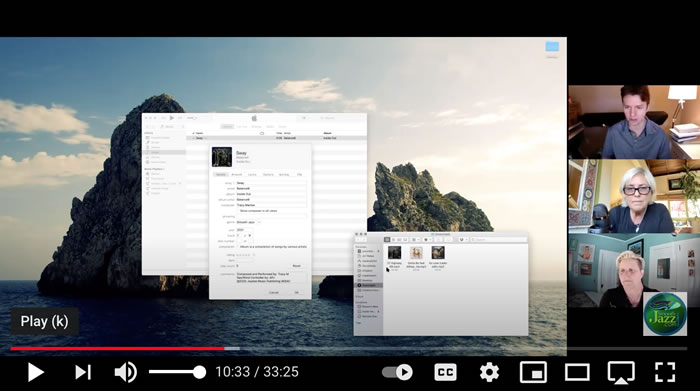Click the volume slider handle
This screenshot has width=700, height=391.
click(x=199, y=372)
